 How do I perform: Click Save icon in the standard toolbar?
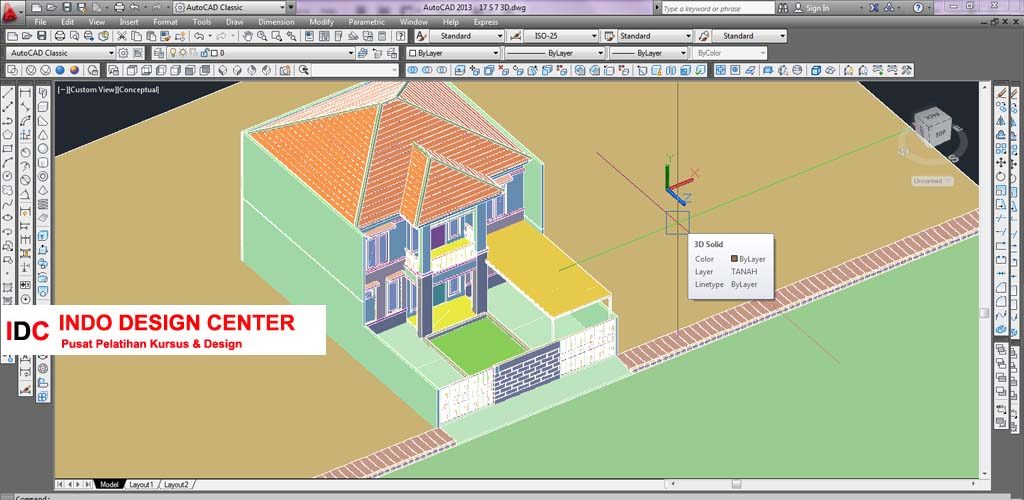[x=41, y=36]
